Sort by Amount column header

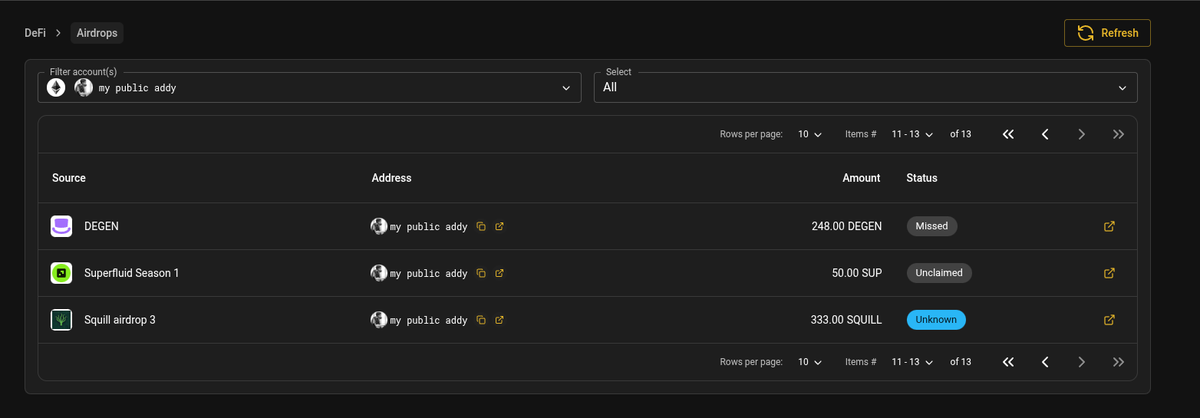click(x=861, y=178)
